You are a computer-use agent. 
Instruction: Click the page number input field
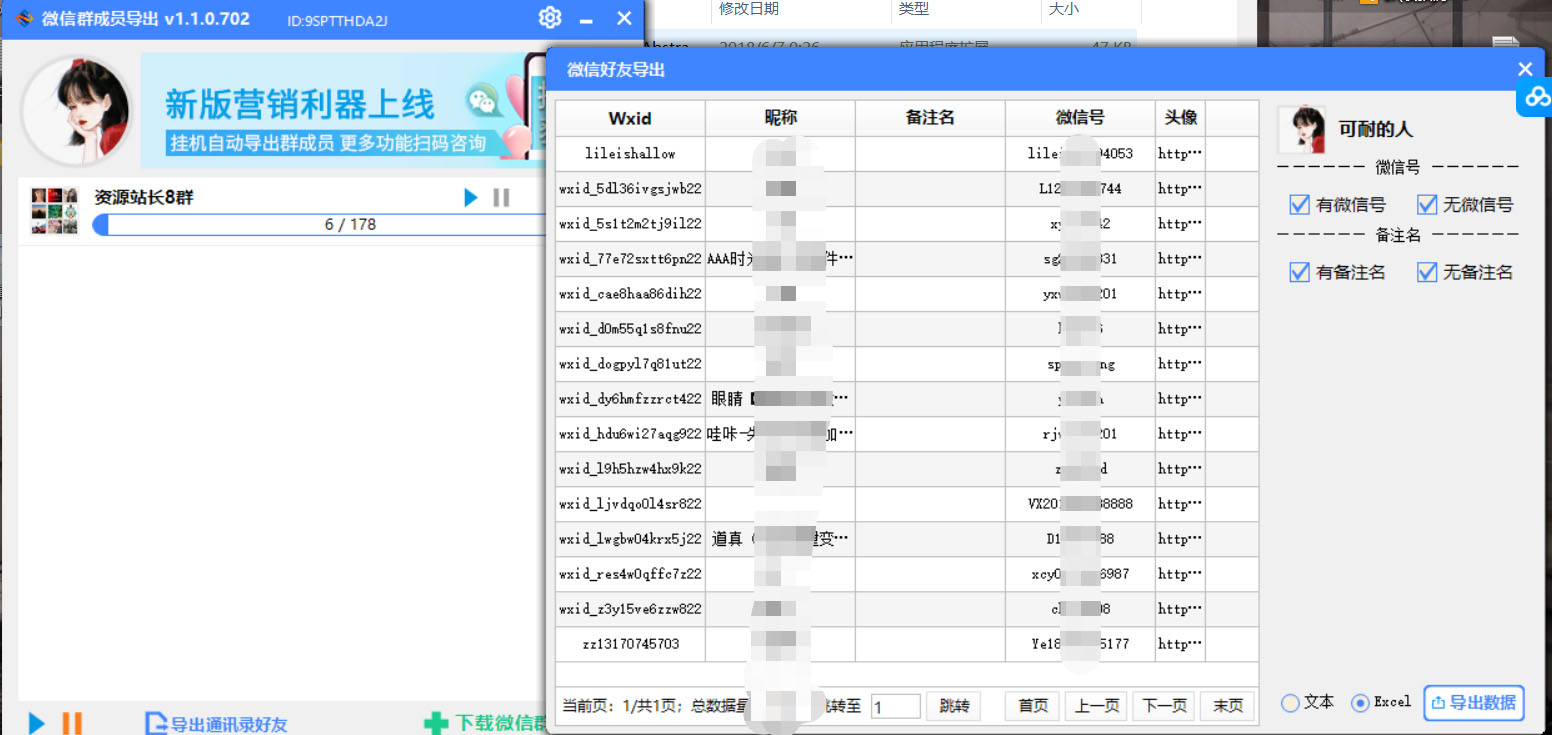pyautogui.click(x=895, y=706)
